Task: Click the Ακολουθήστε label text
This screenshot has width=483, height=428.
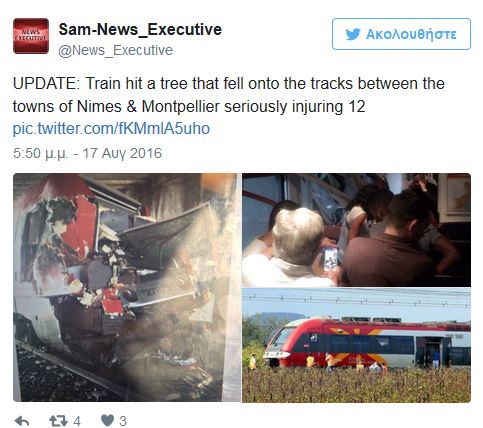Action: tap(411, 34)
